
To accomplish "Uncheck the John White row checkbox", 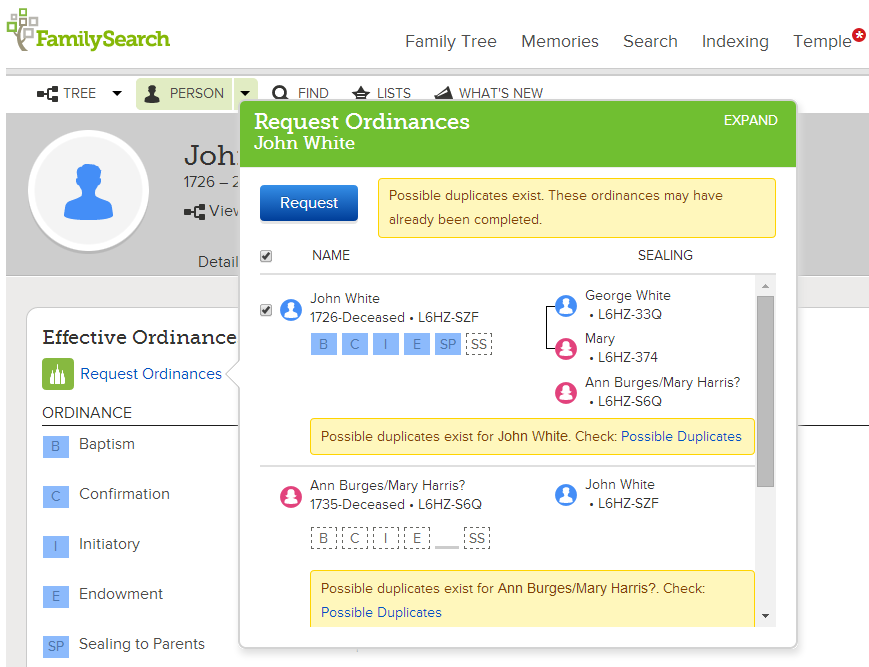I will pos(266,310).
